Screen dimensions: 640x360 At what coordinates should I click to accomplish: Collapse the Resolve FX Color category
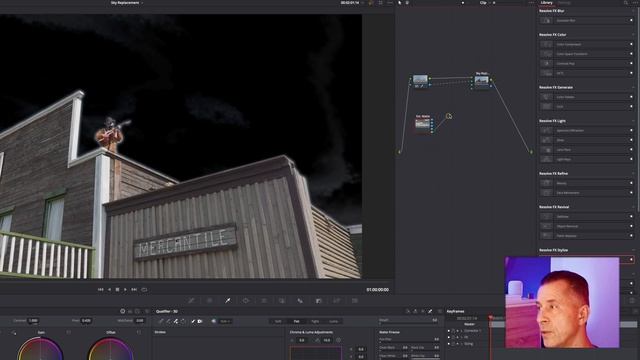pos(633,35)
